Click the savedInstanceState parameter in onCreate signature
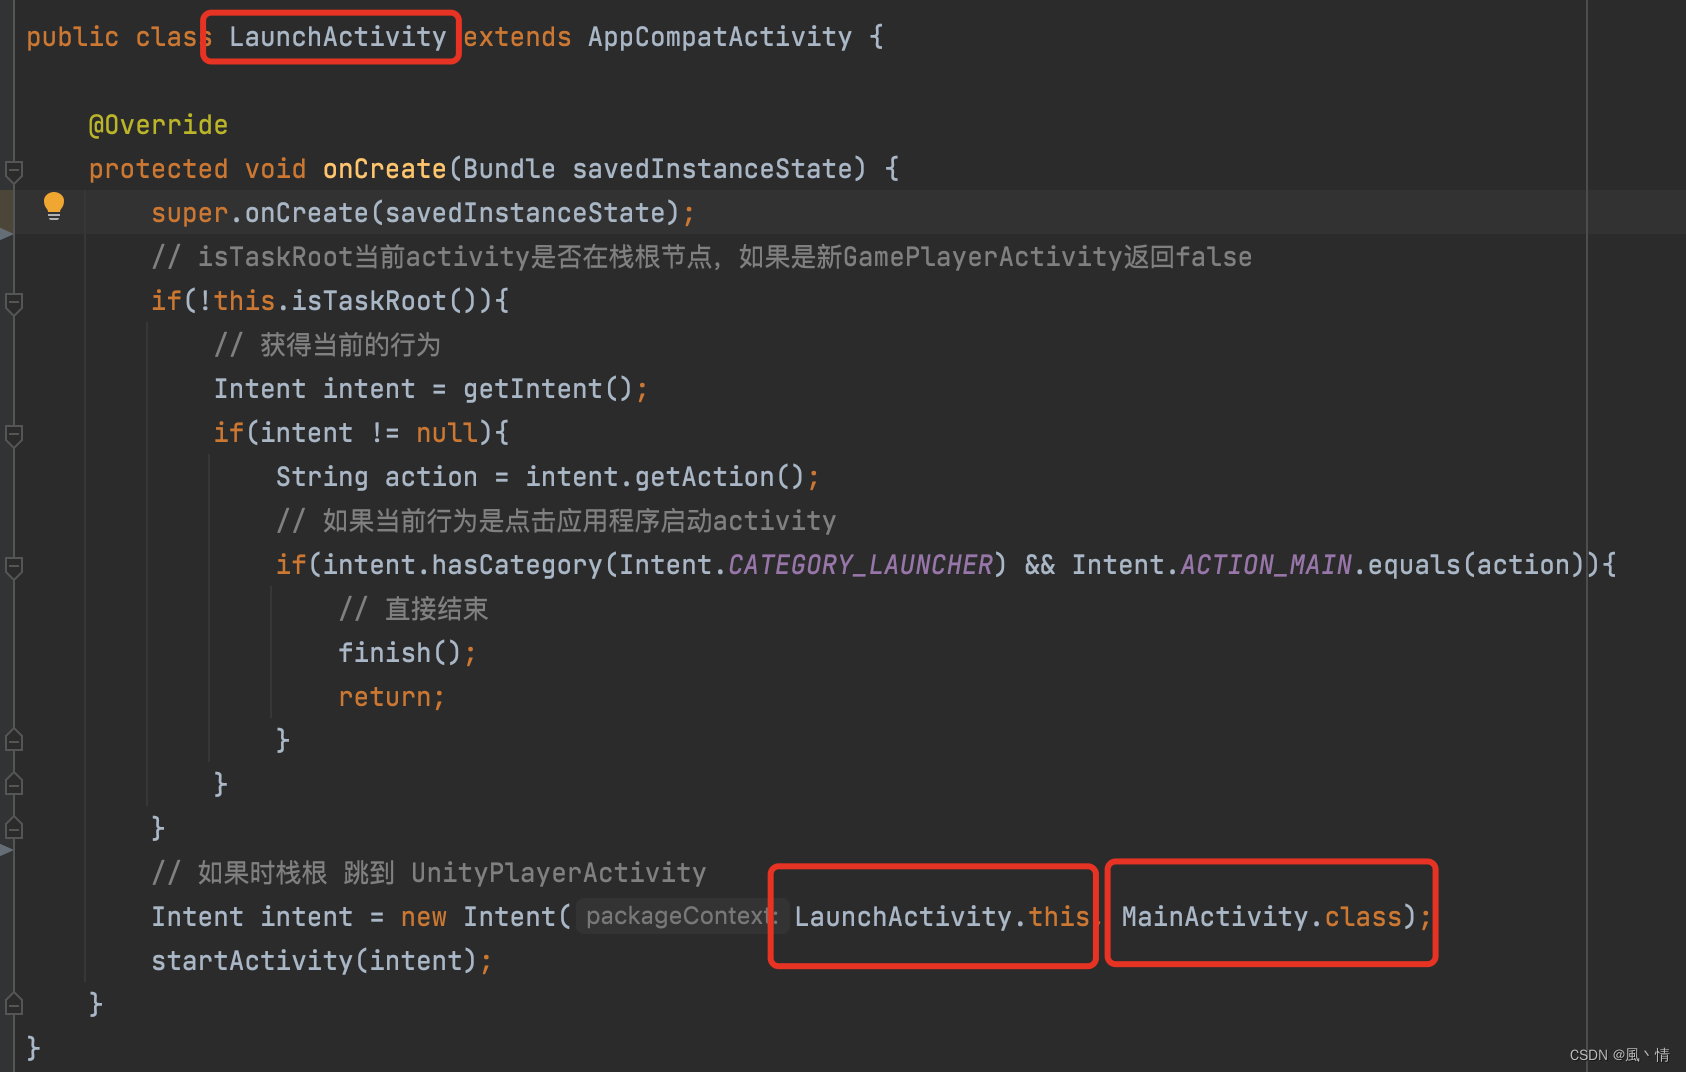Image resolution: width=1686 pixels, height=1072 pixels. click(711, 169)
